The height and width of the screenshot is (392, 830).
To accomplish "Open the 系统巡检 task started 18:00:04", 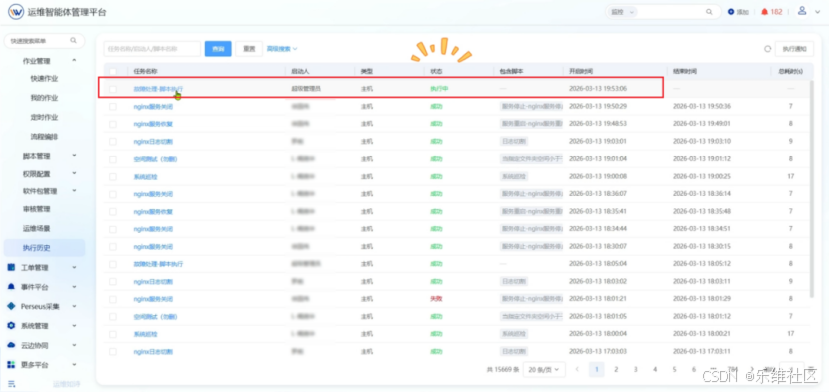I will 145,334.
